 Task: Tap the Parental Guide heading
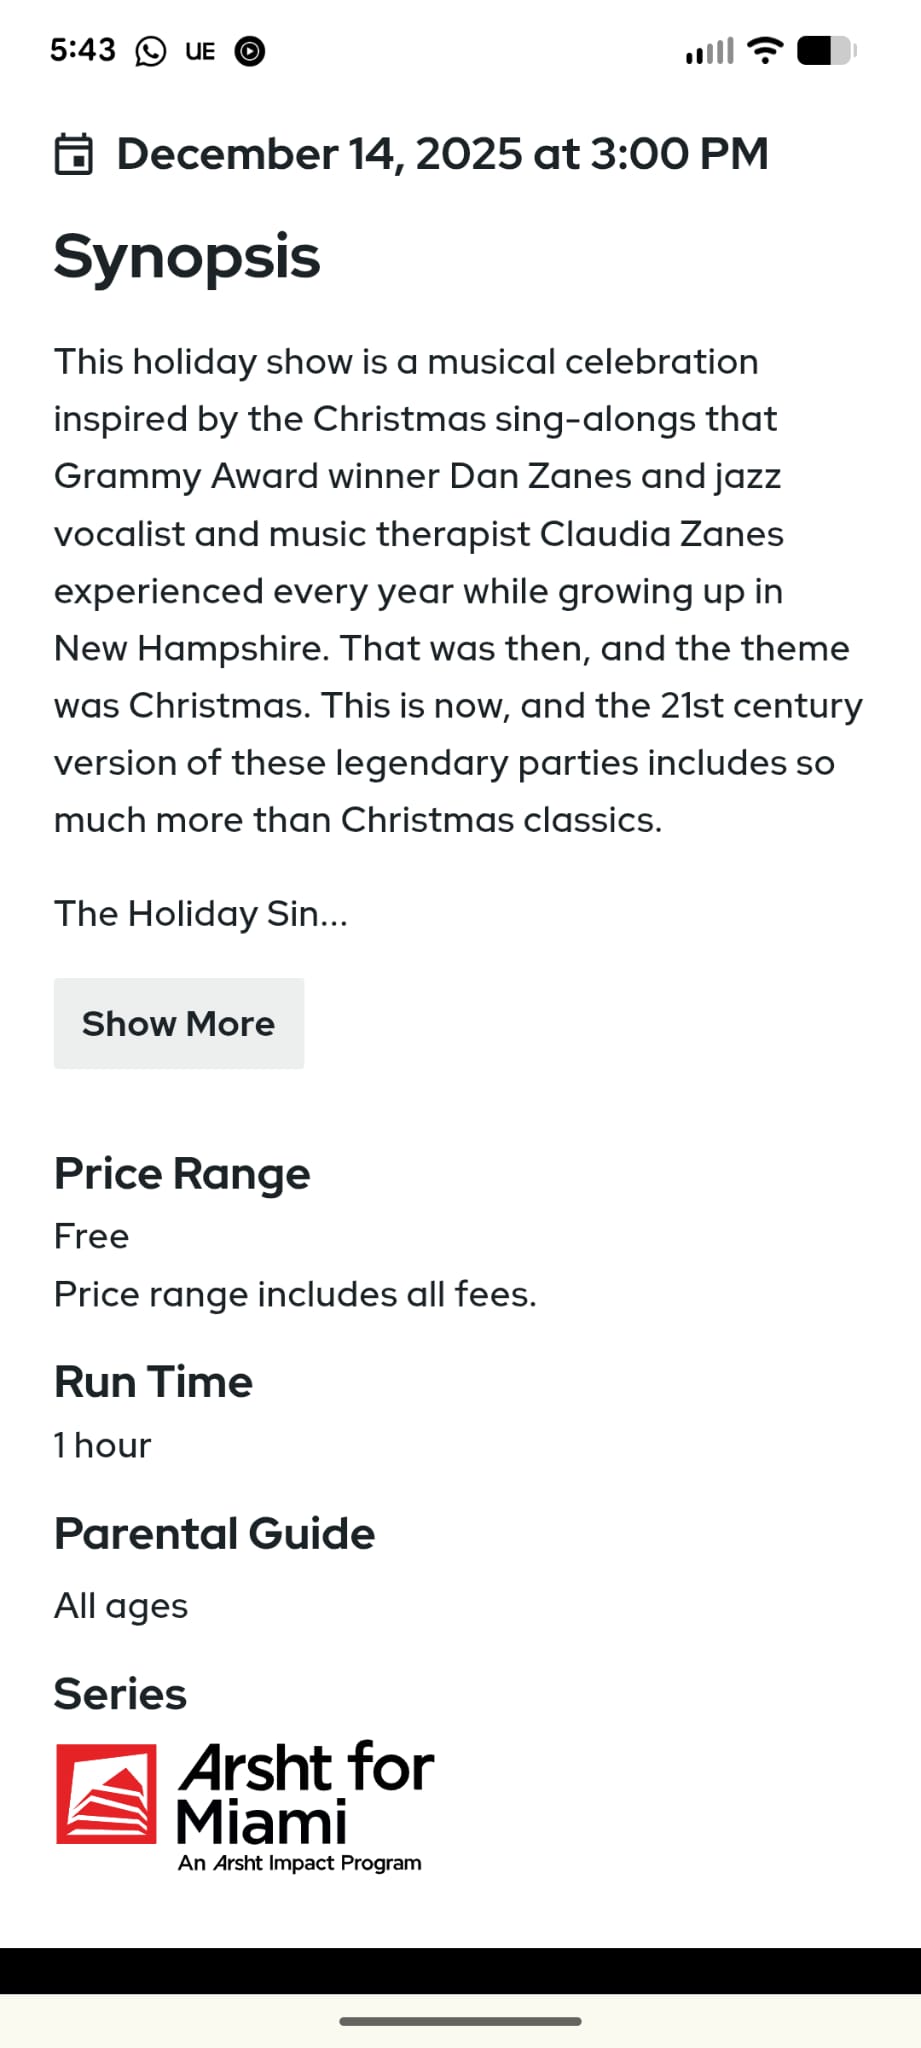click(214, 1533)
